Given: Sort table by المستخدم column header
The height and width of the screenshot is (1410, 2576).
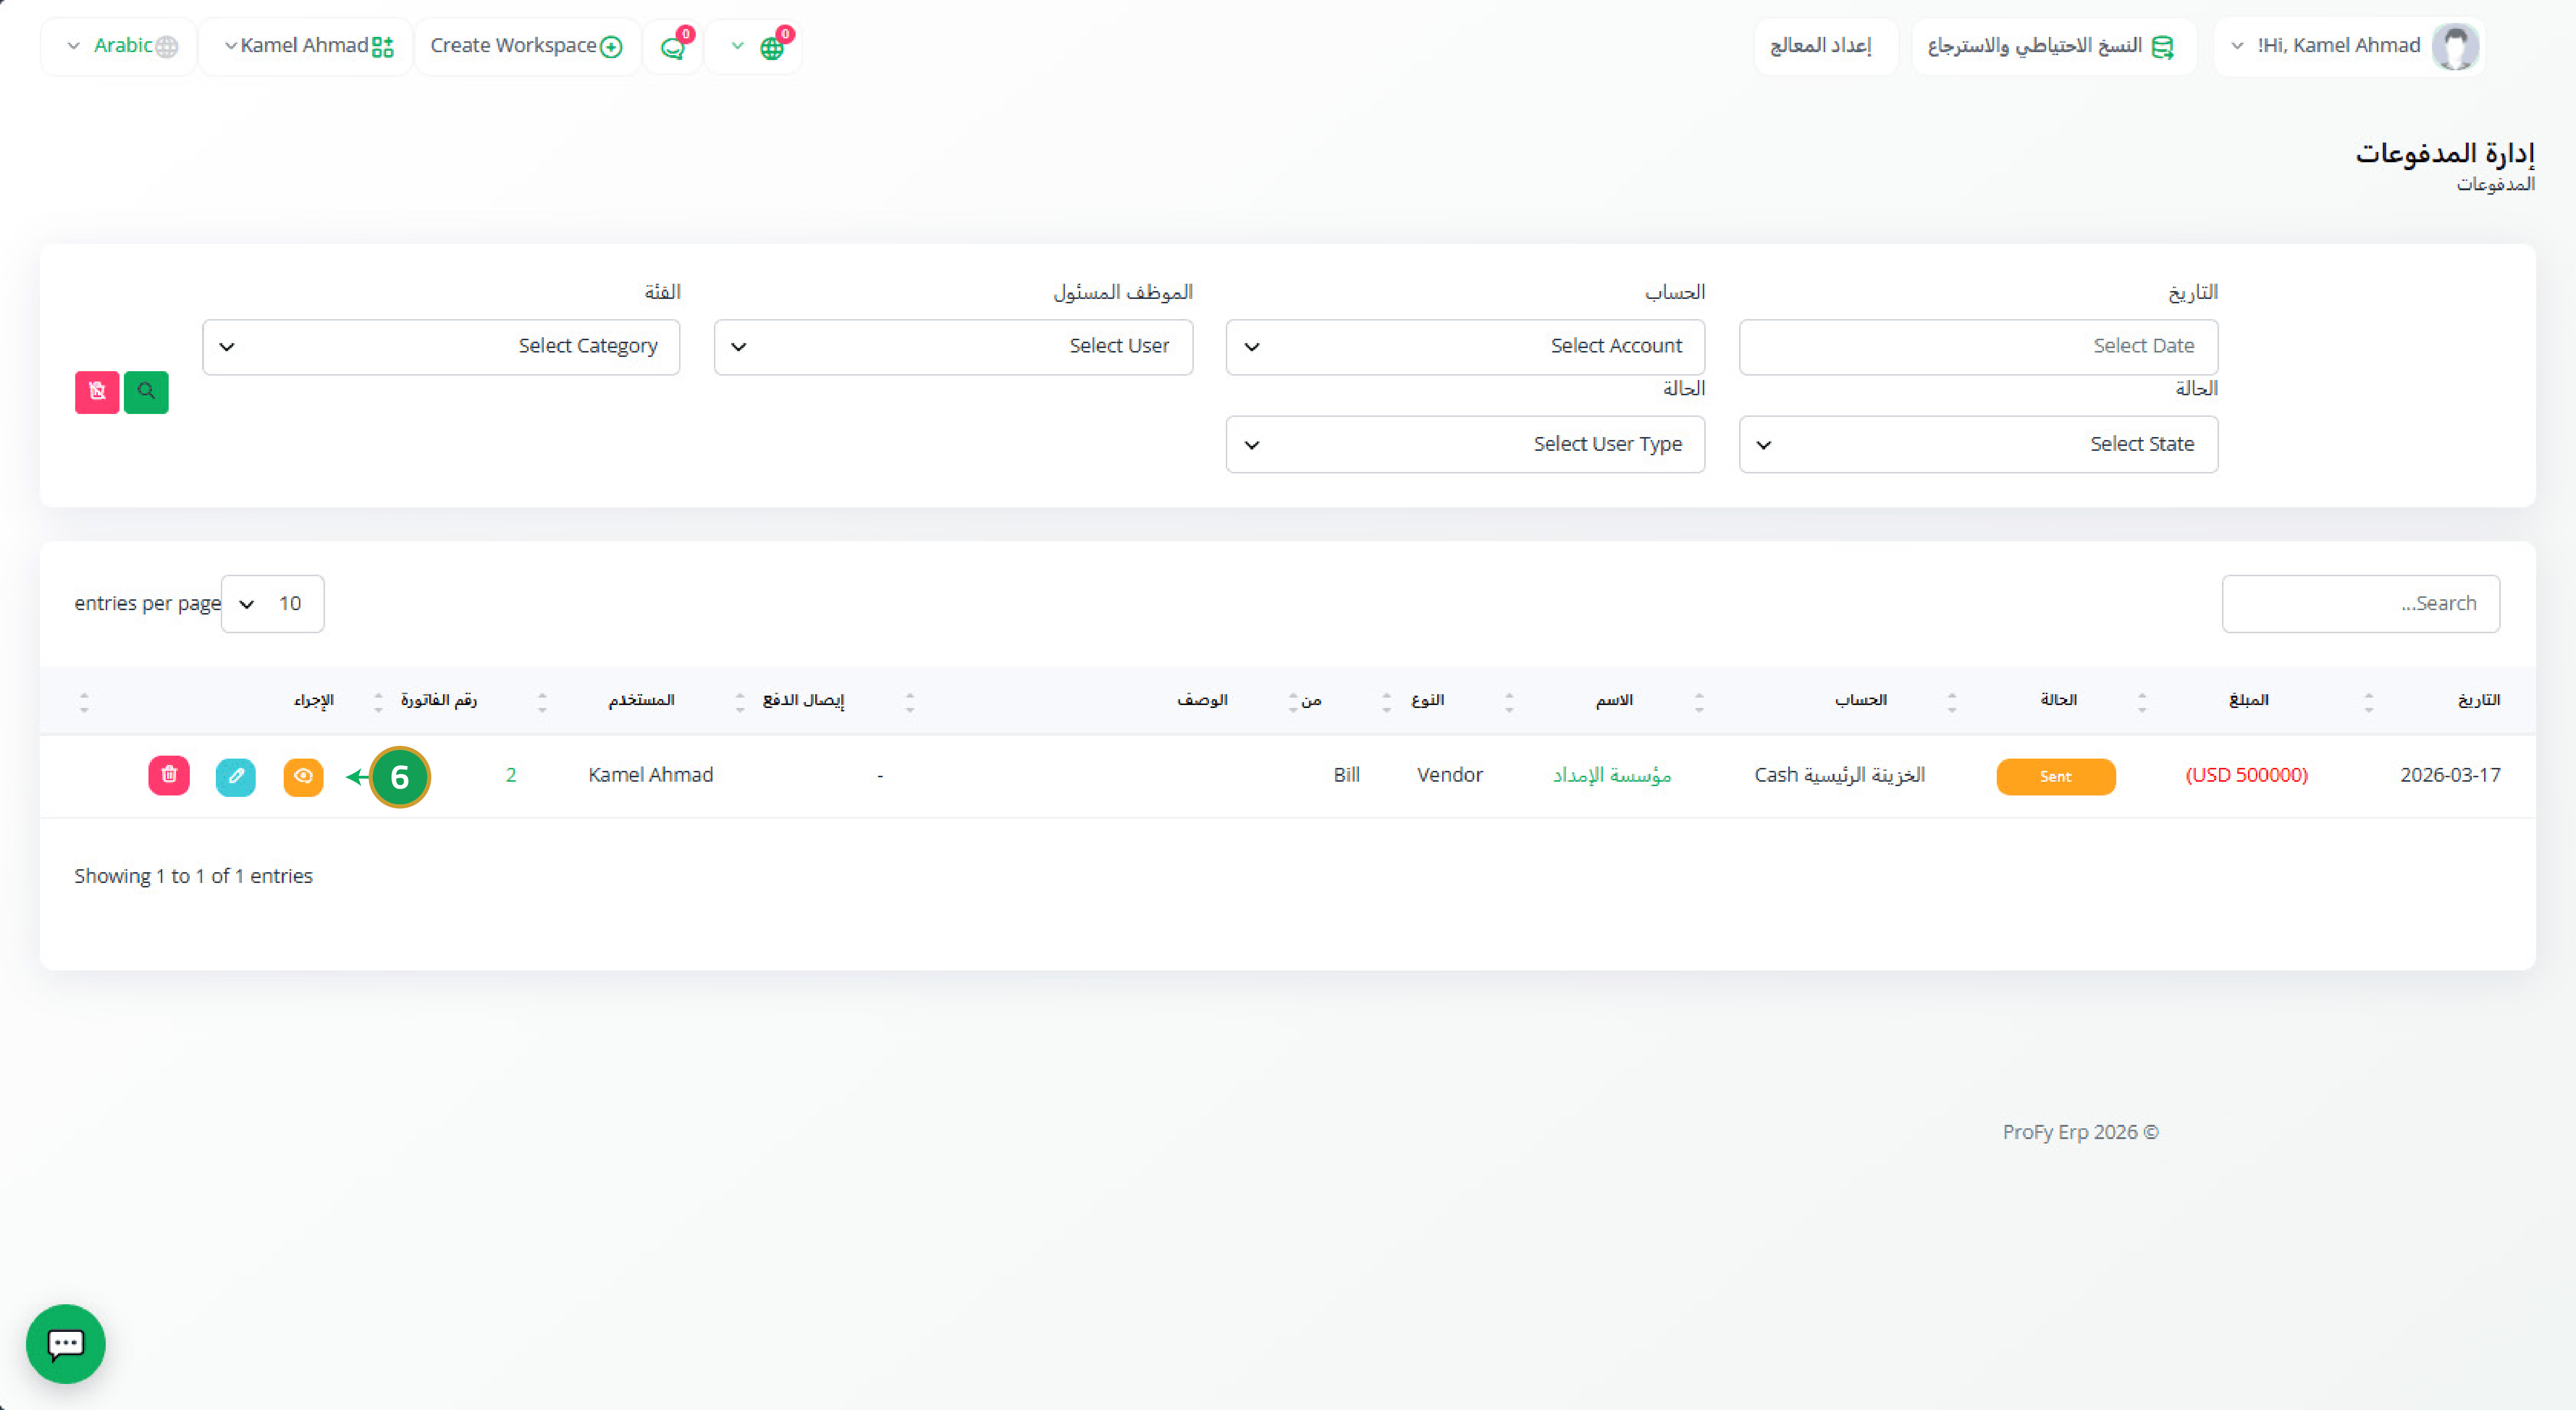Looking at the screenshot, I should (x=641, y=700).
